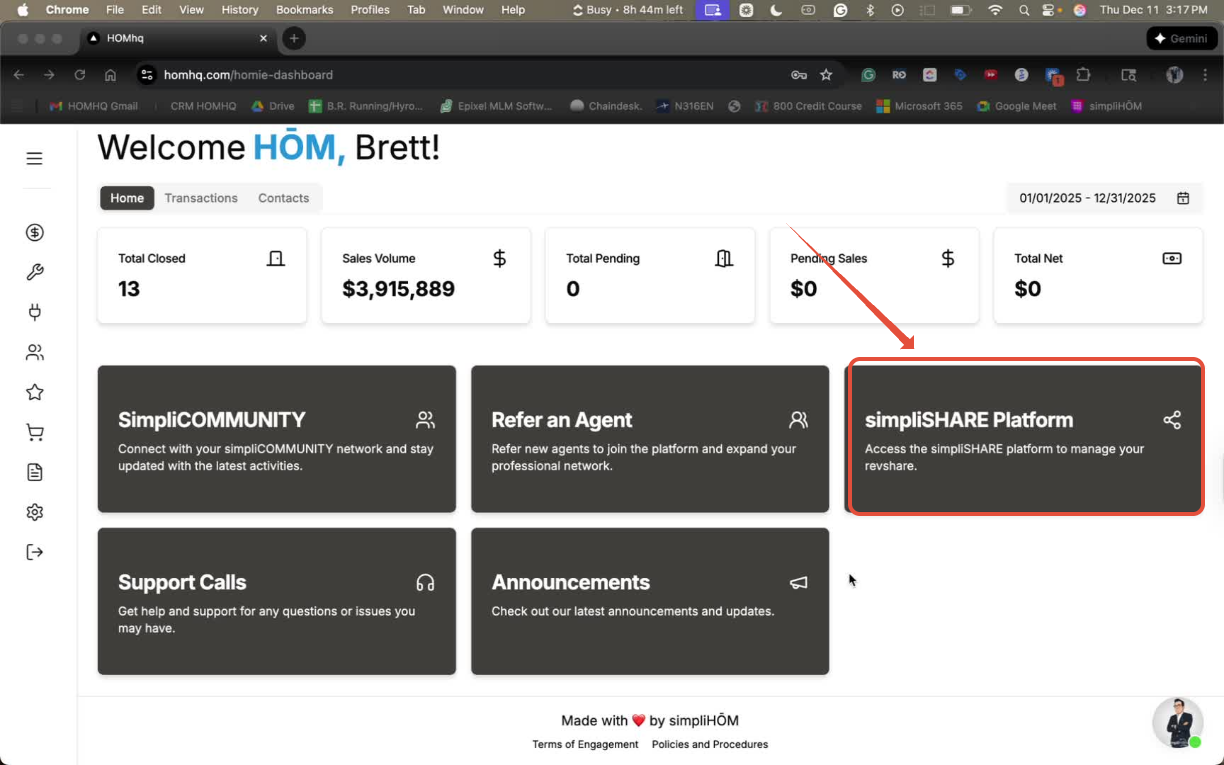Open the Bookmarks menu in menu bar
This screenshot has width=1224, height=765.
tap(305, 10)
